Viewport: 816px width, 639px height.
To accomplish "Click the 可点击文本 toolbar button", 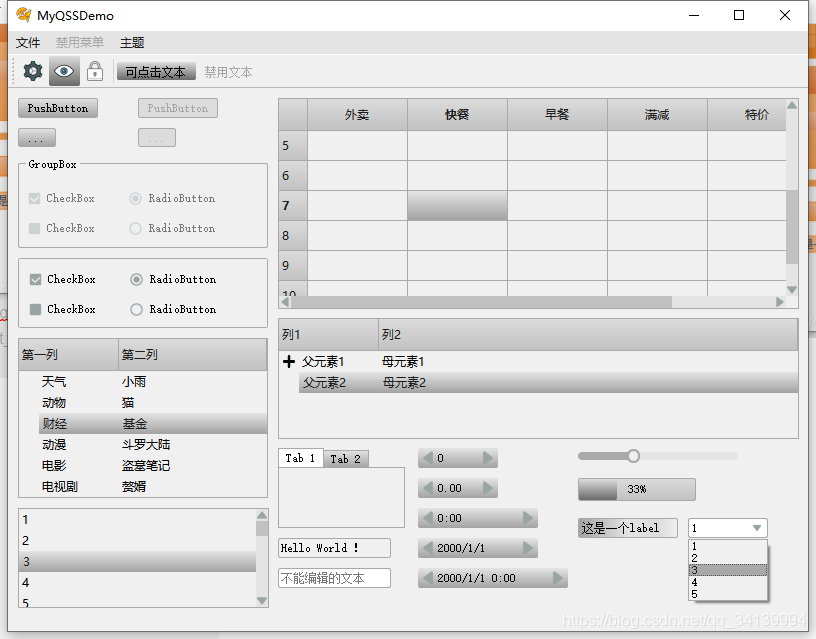I will click(x=156, y=71).
